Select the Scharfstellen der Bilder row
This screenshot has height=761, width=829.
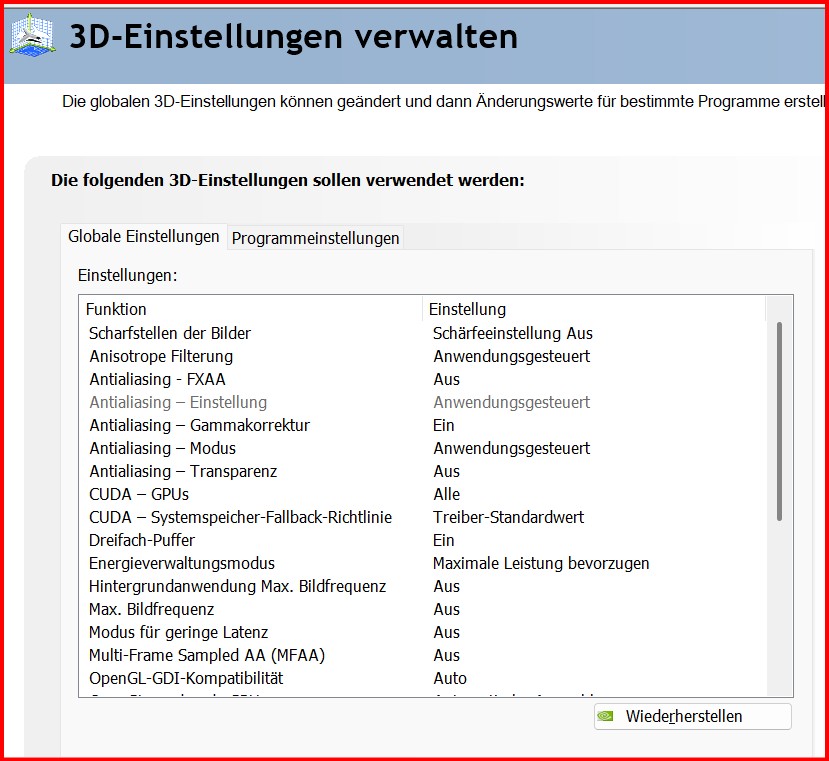(422, 333)
